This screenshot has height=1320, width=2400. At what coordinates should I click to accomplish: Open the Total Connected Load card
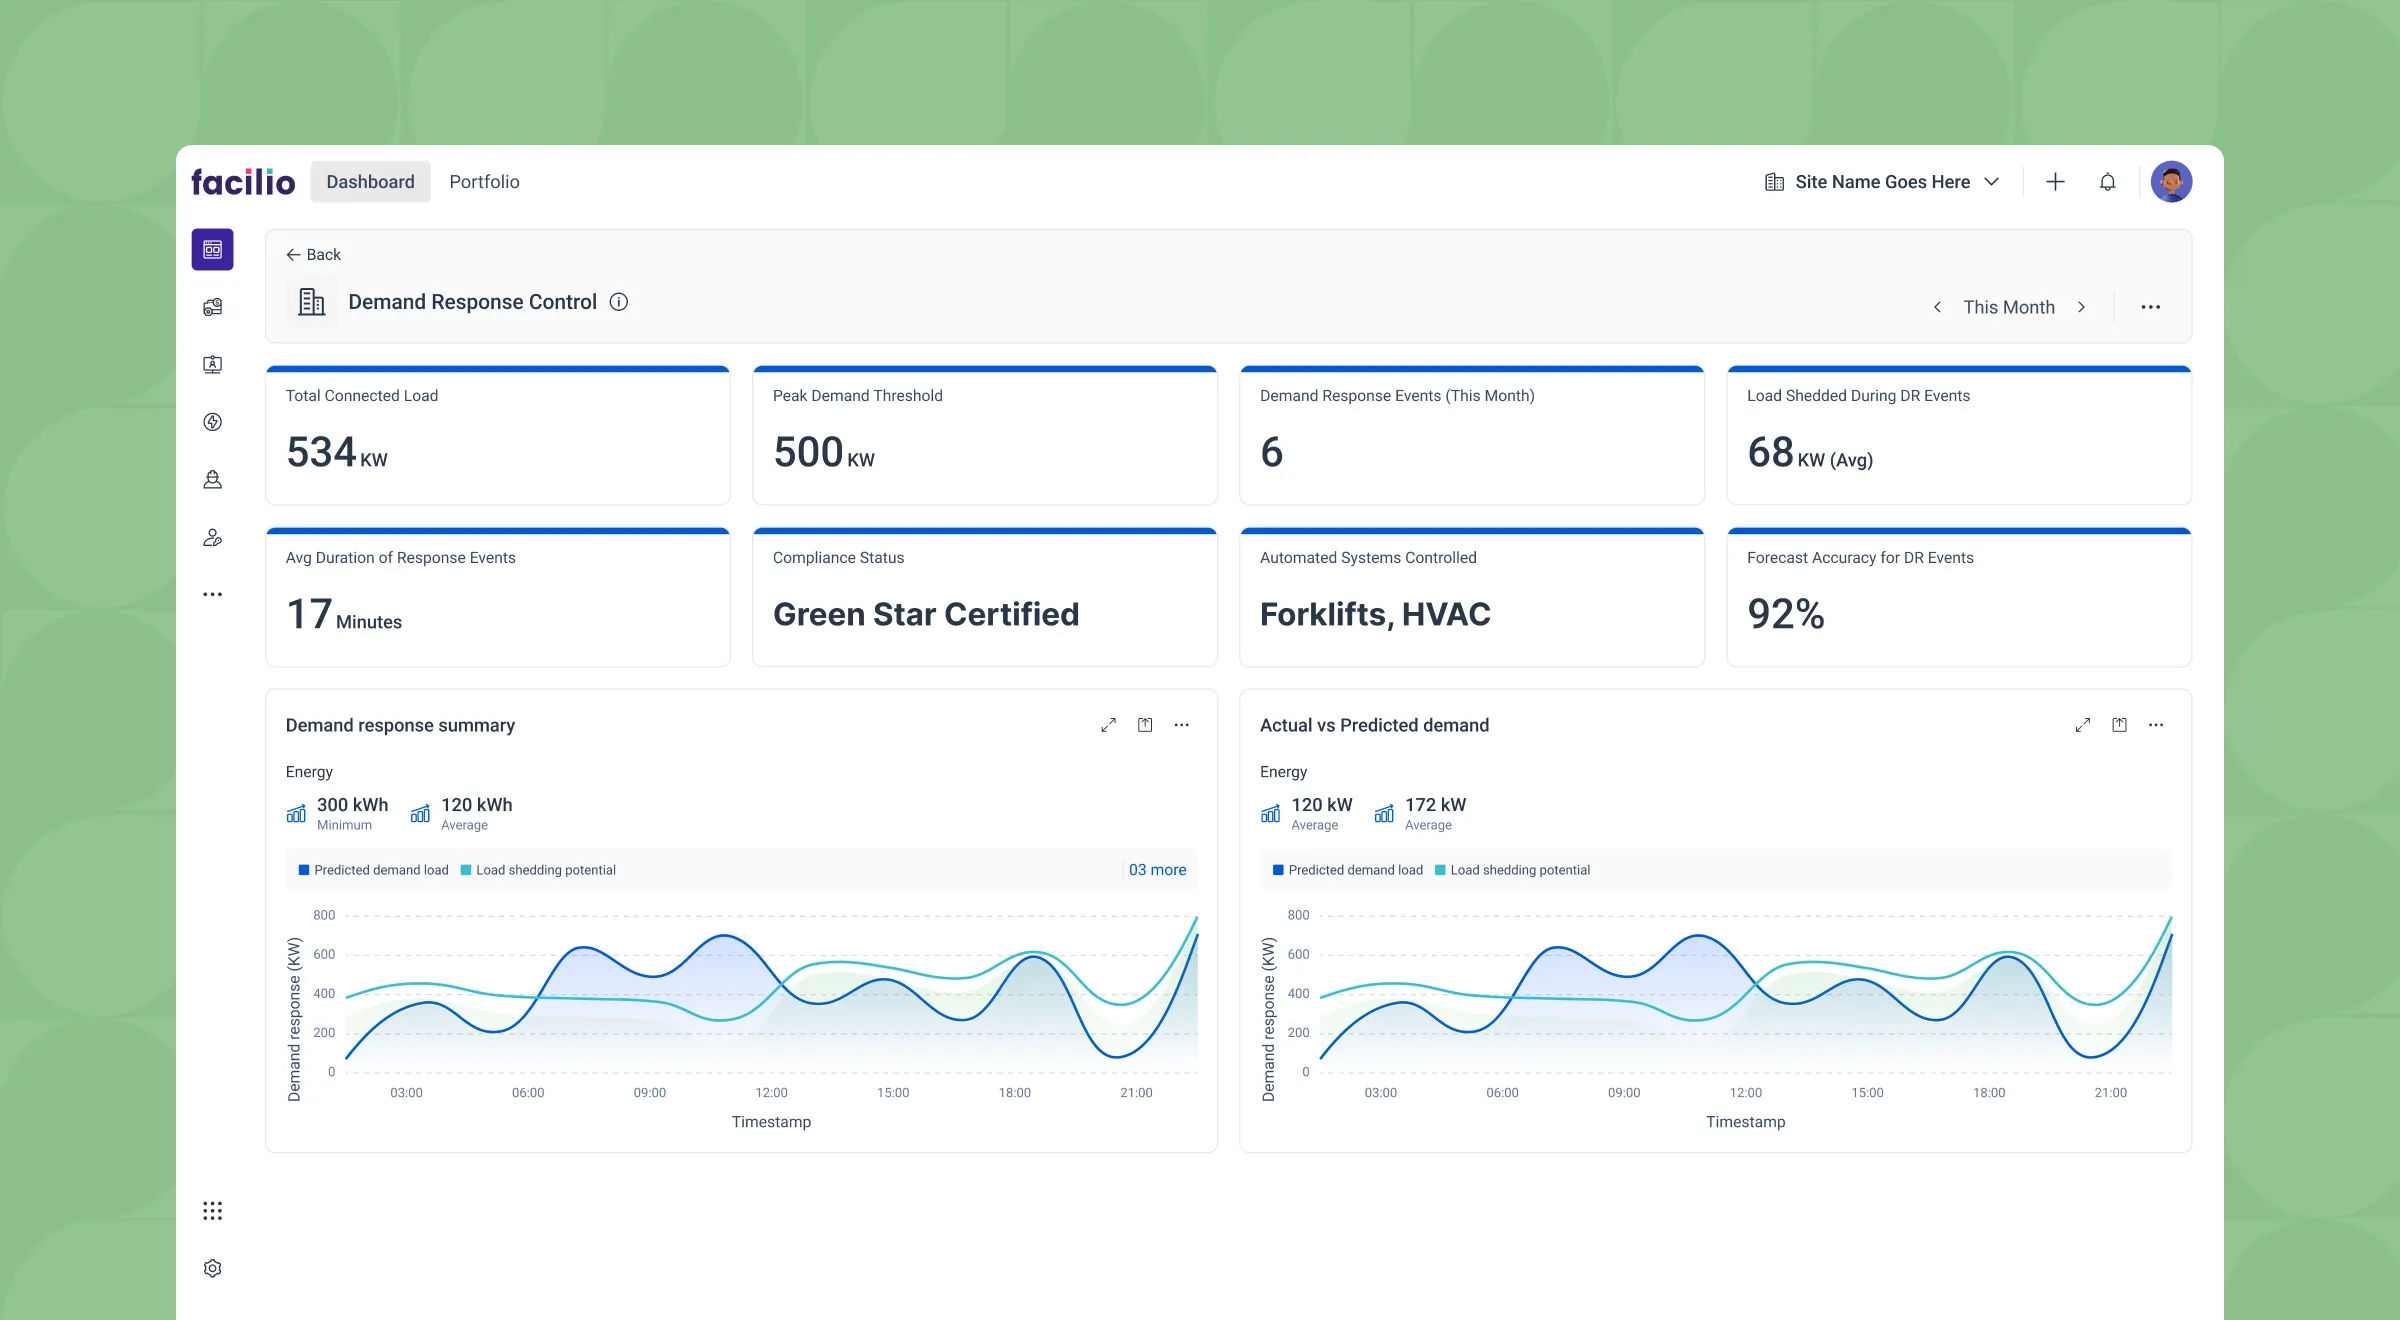coord(498,436)
